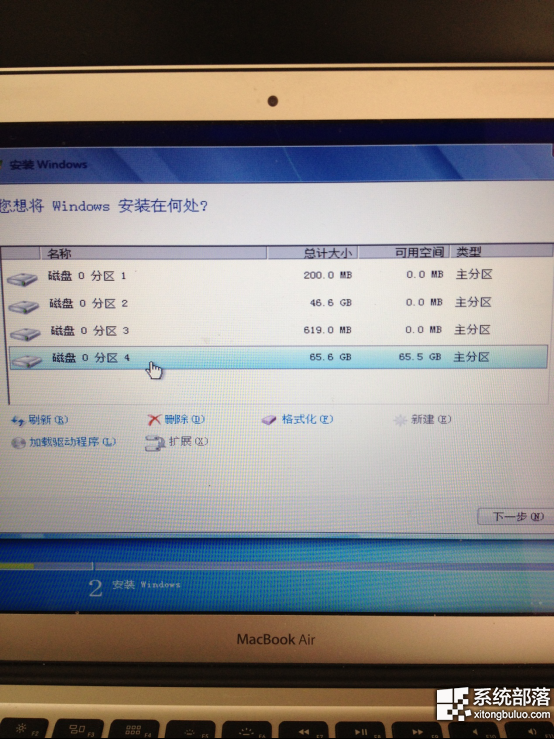
Task: Click the load driver disc icon
Action: pyautogui.click(x=18, y=443)
